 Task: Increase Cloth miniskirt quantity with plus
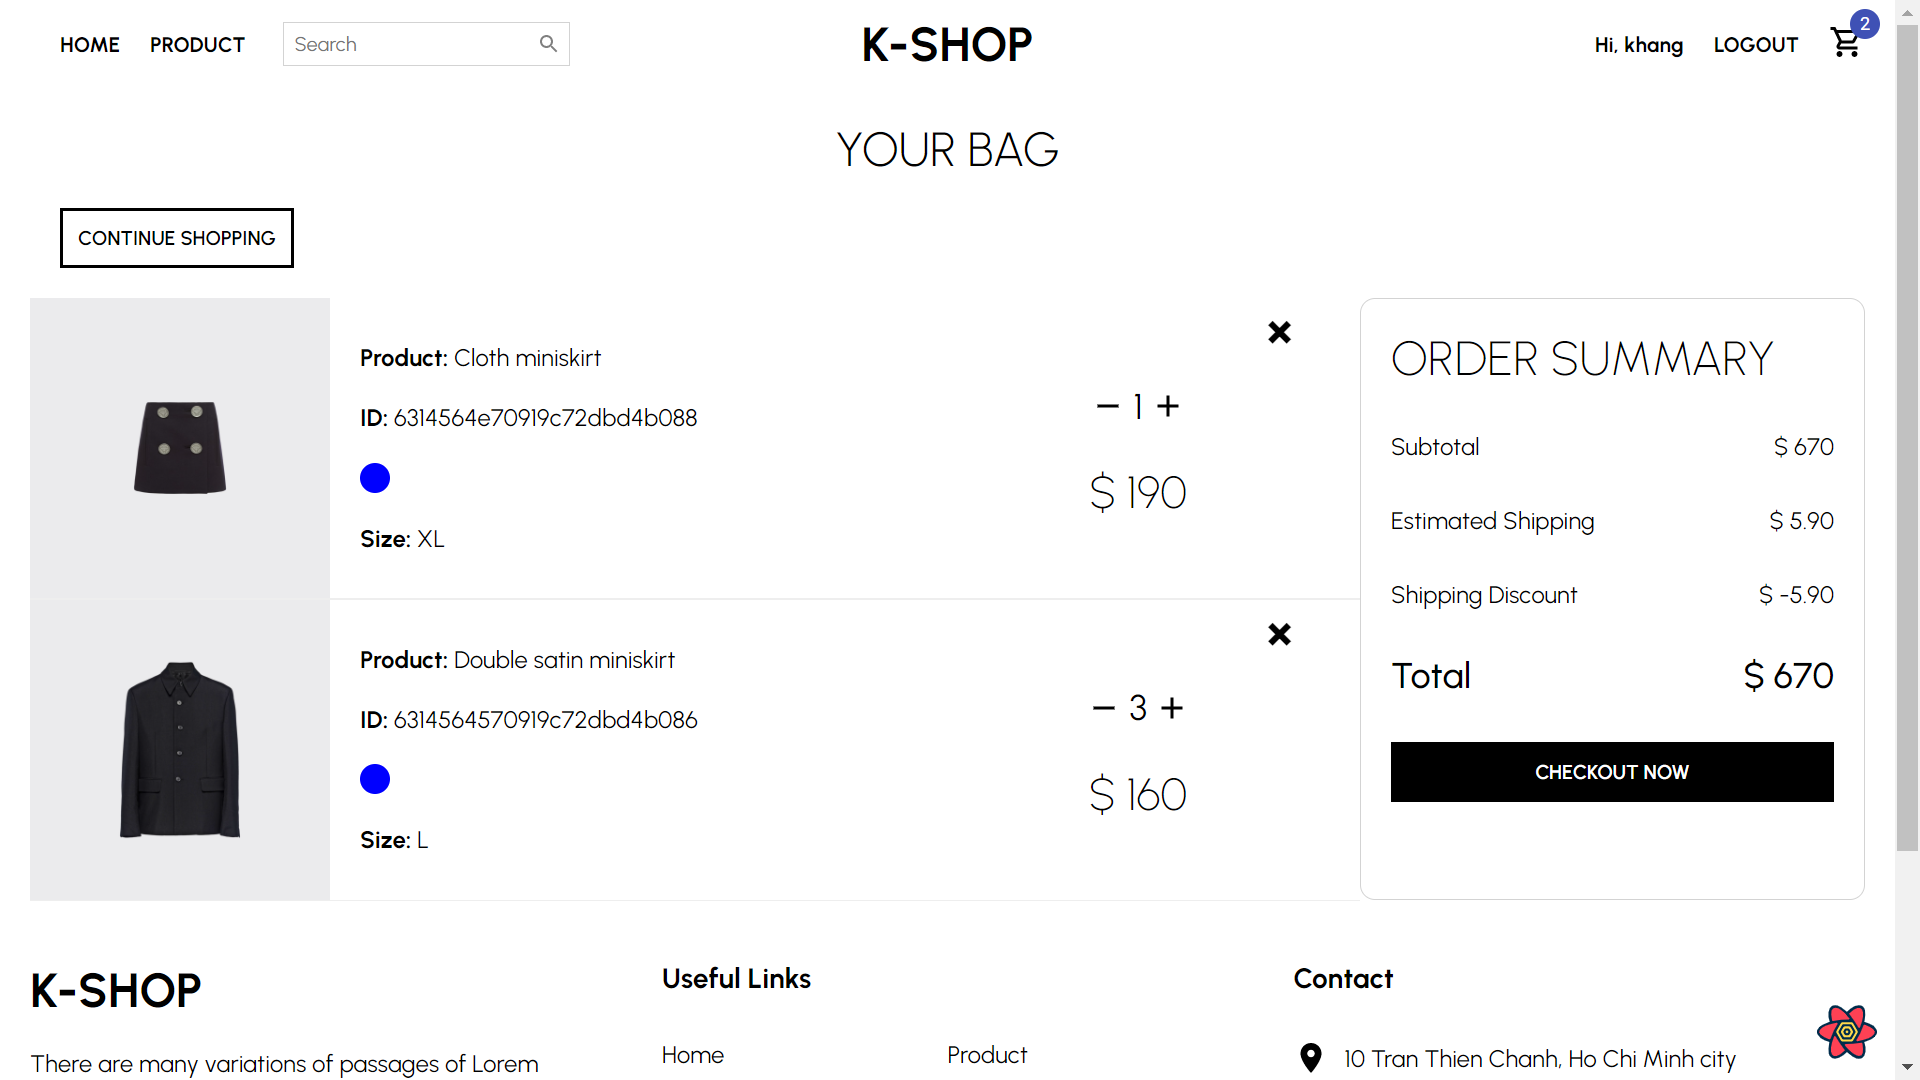coord(1169,405)
